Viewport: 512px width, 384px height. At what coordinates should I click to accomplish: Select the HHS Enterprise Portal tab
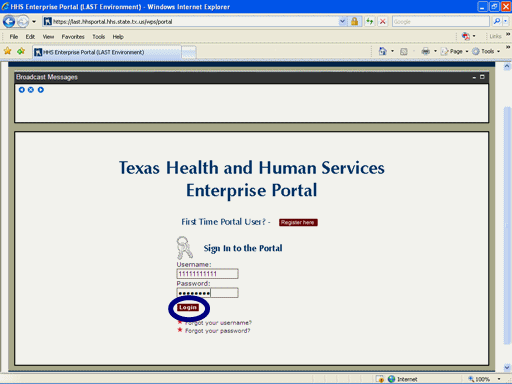tap(107, 52)
